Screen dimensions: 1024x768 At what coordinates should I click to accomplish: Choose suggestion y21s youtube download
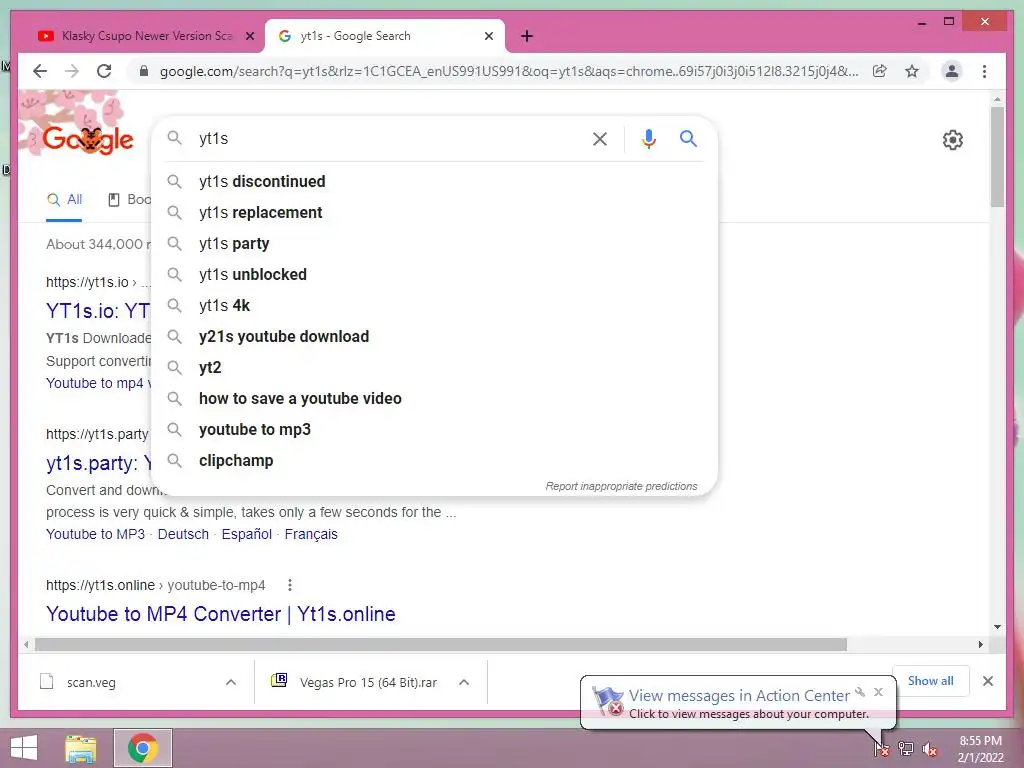434,336
